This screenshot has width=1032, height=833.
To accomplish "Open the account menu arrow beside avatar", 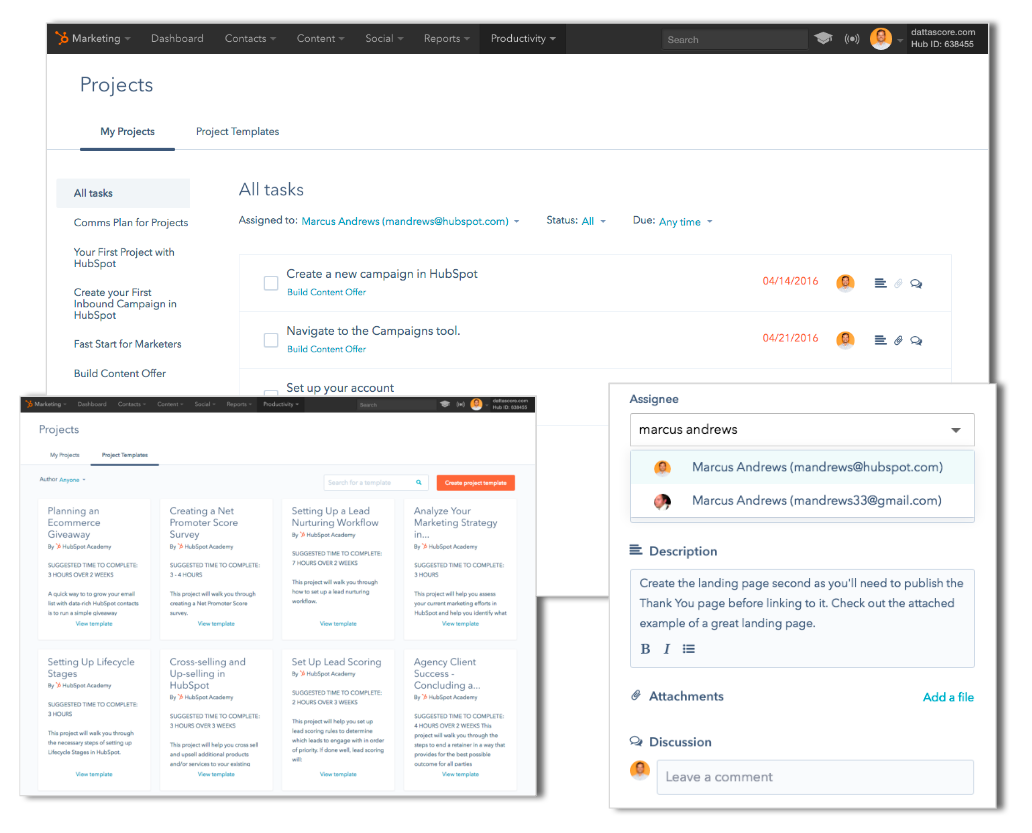I will click(x=900, y=40).
